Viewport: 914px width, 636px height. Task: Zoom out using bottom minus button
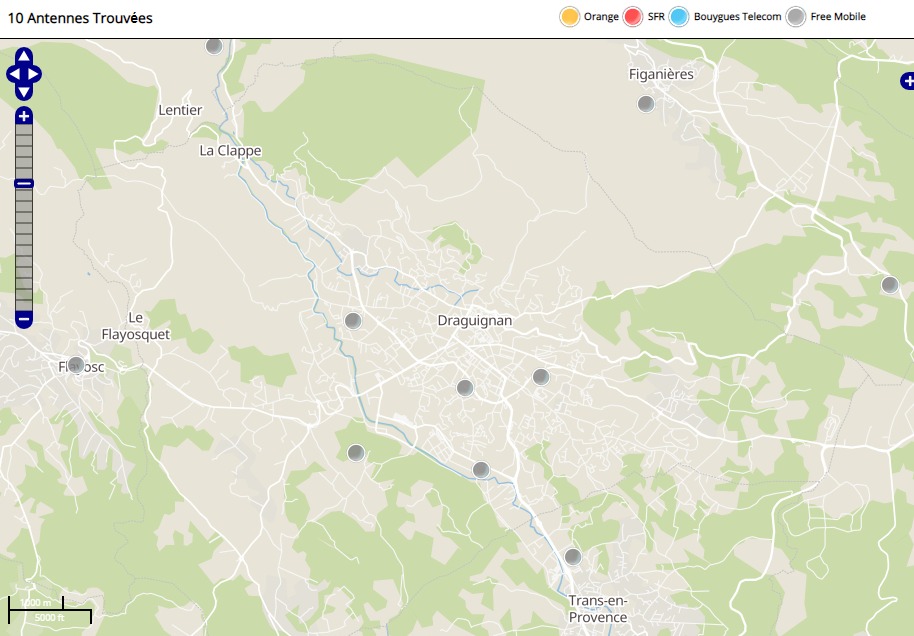[24, 319]
